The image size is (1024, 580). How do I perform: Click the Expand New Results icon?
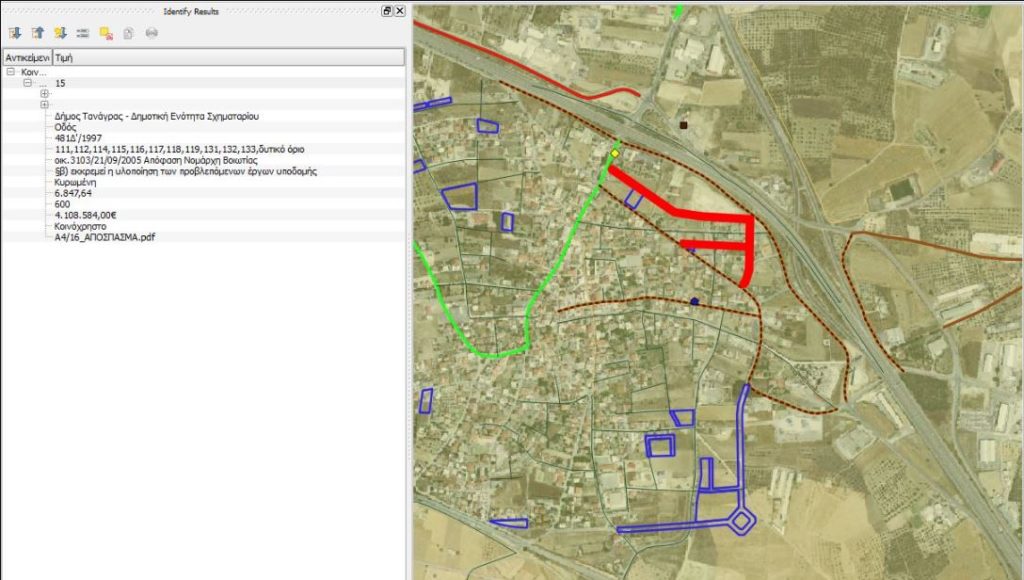(x=61, y=33)
